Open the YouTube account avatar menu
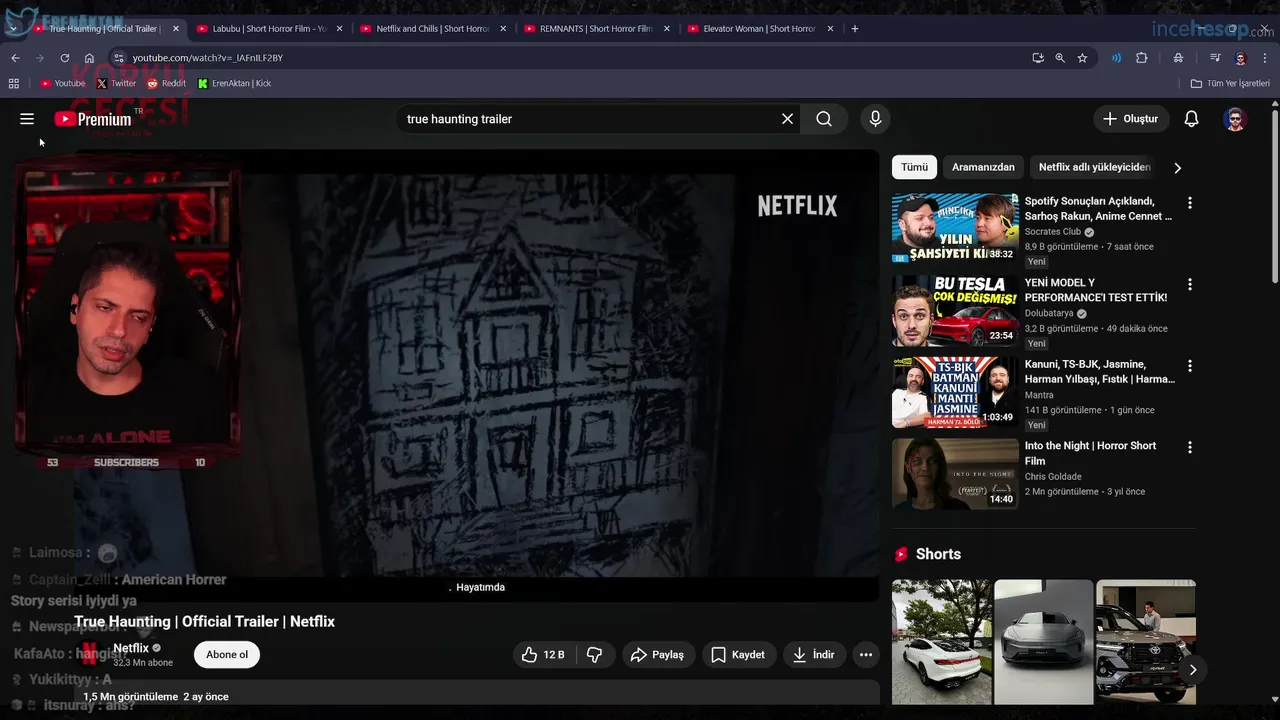The height and width of the screenshot is (720, 1280). (x=1236, y=119)
